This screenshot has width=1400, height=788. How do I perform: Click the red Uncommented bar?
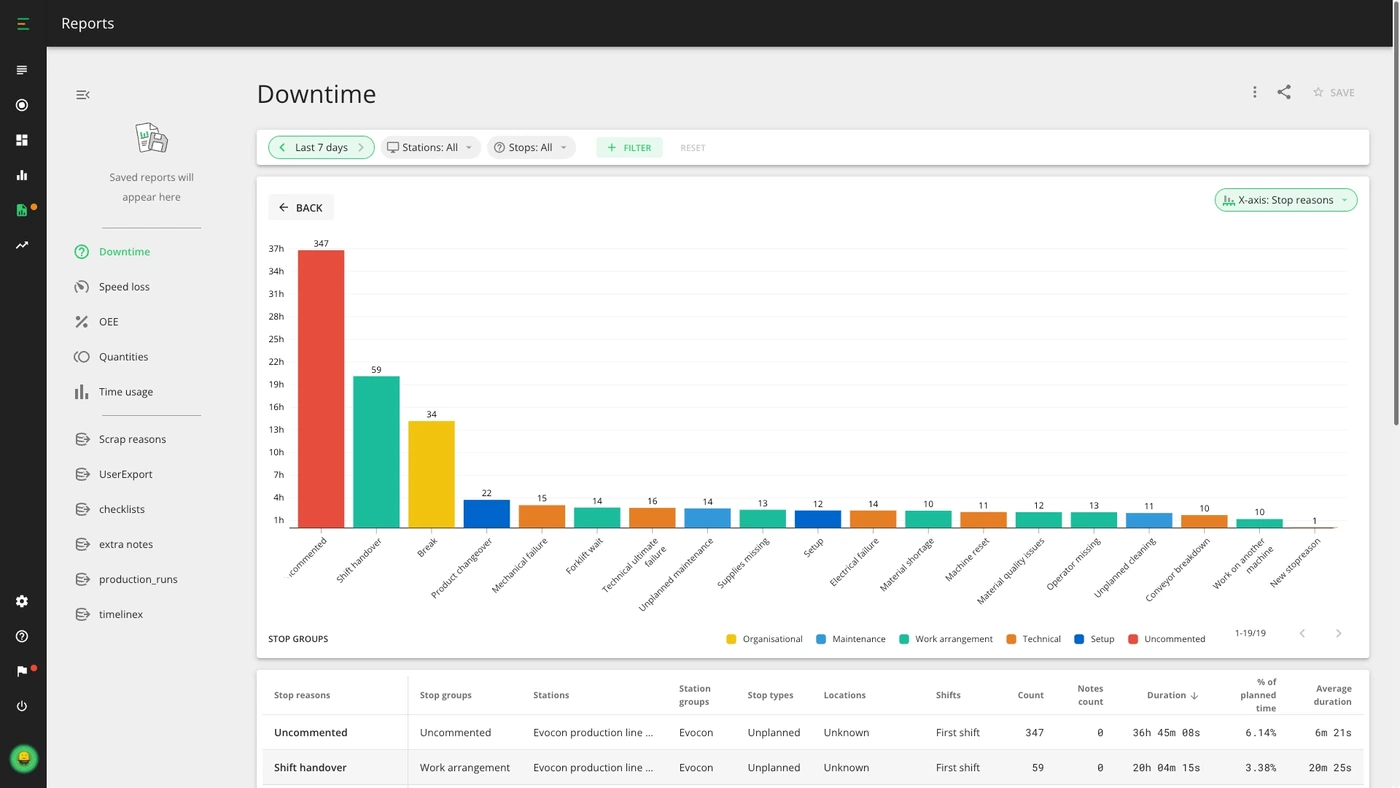pos(321,388)
